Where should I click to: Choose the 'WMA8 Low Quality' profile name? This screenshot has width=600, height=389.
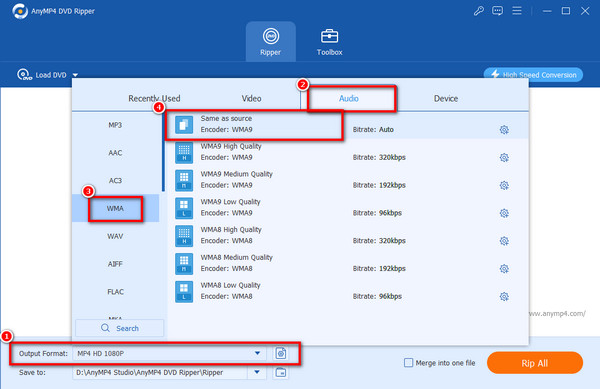[x=230, y=285]
